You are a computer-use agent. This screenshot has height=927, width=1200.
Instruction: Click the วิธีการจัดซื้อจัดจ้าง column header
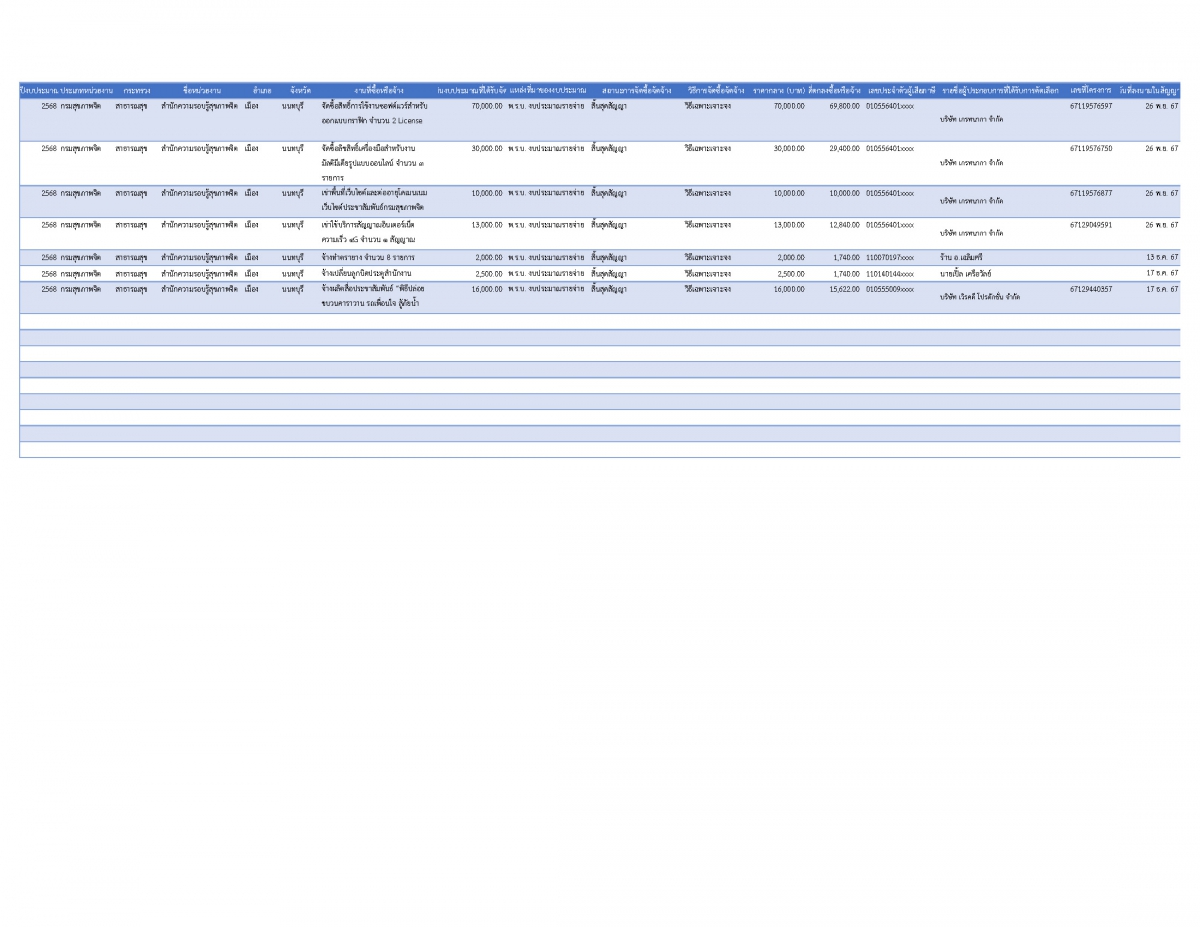(x=715, y=90)
